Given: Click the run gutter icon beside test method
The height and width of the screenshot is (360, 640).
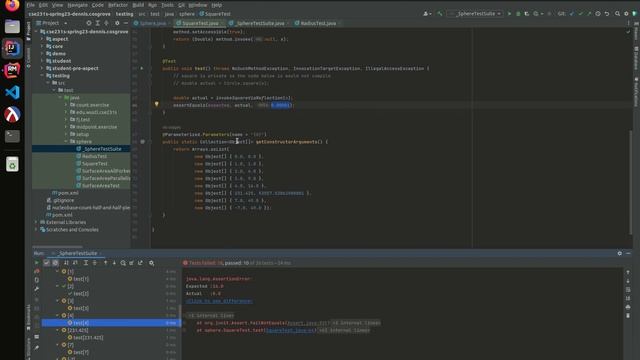Looking at the screenshot, I should [142, 68].
